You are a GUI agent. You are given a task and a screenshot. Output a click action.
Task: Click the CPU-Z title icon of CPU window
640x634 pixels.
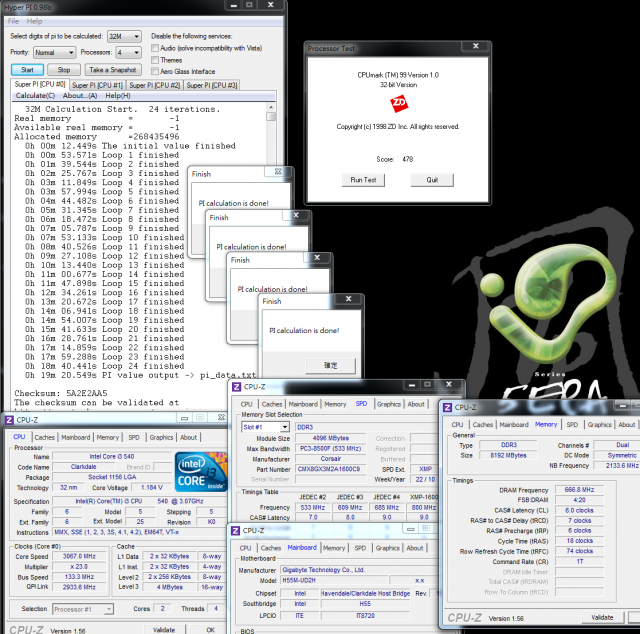click(9, 420)
